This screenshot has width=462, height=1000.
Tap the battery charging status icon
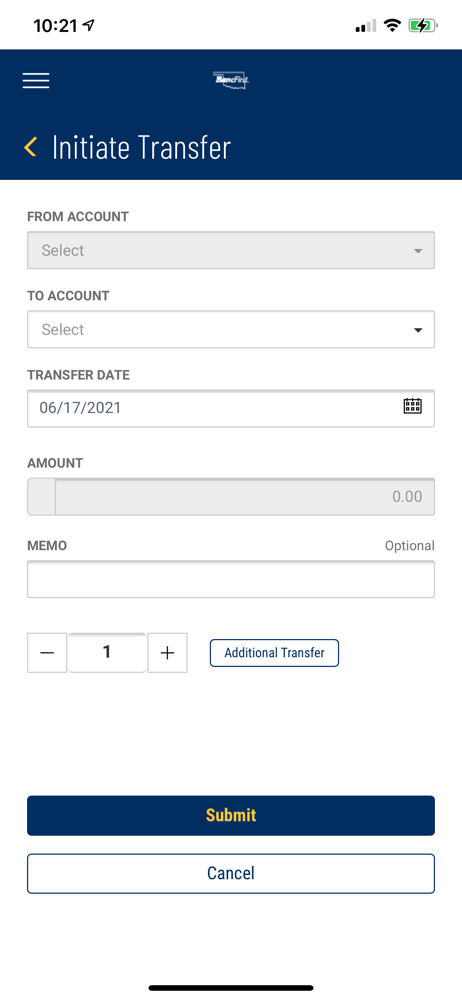tap(422, 26)
